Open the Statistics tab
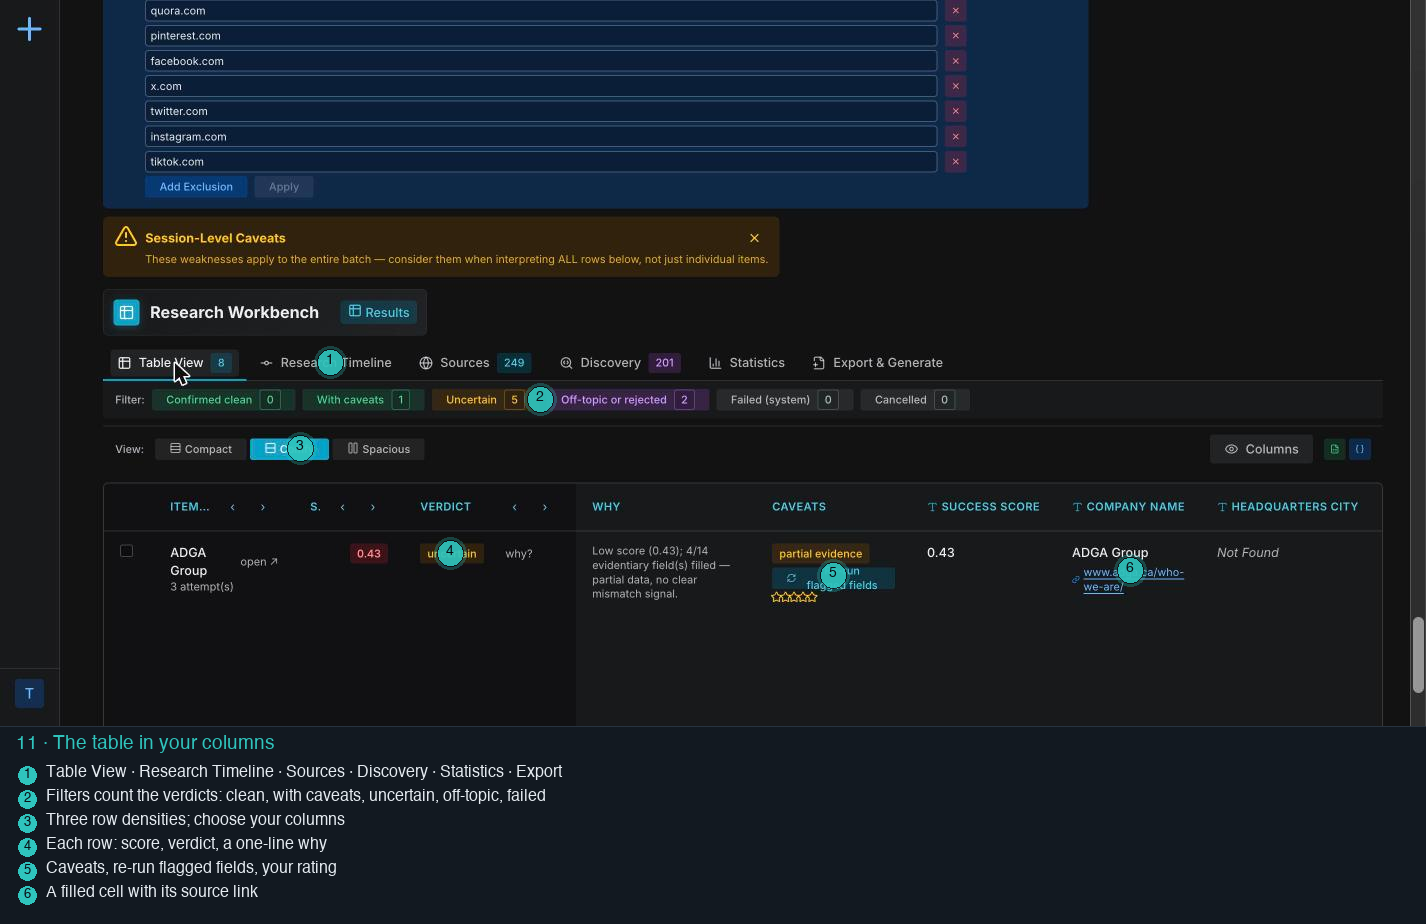Image resolution: width=1426 pixels, height=924 pixels. pos(747,363)
